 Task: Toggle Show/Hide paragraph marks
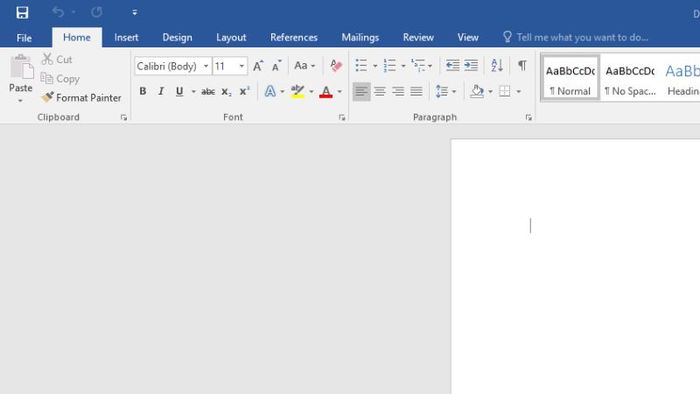[522, 66]
